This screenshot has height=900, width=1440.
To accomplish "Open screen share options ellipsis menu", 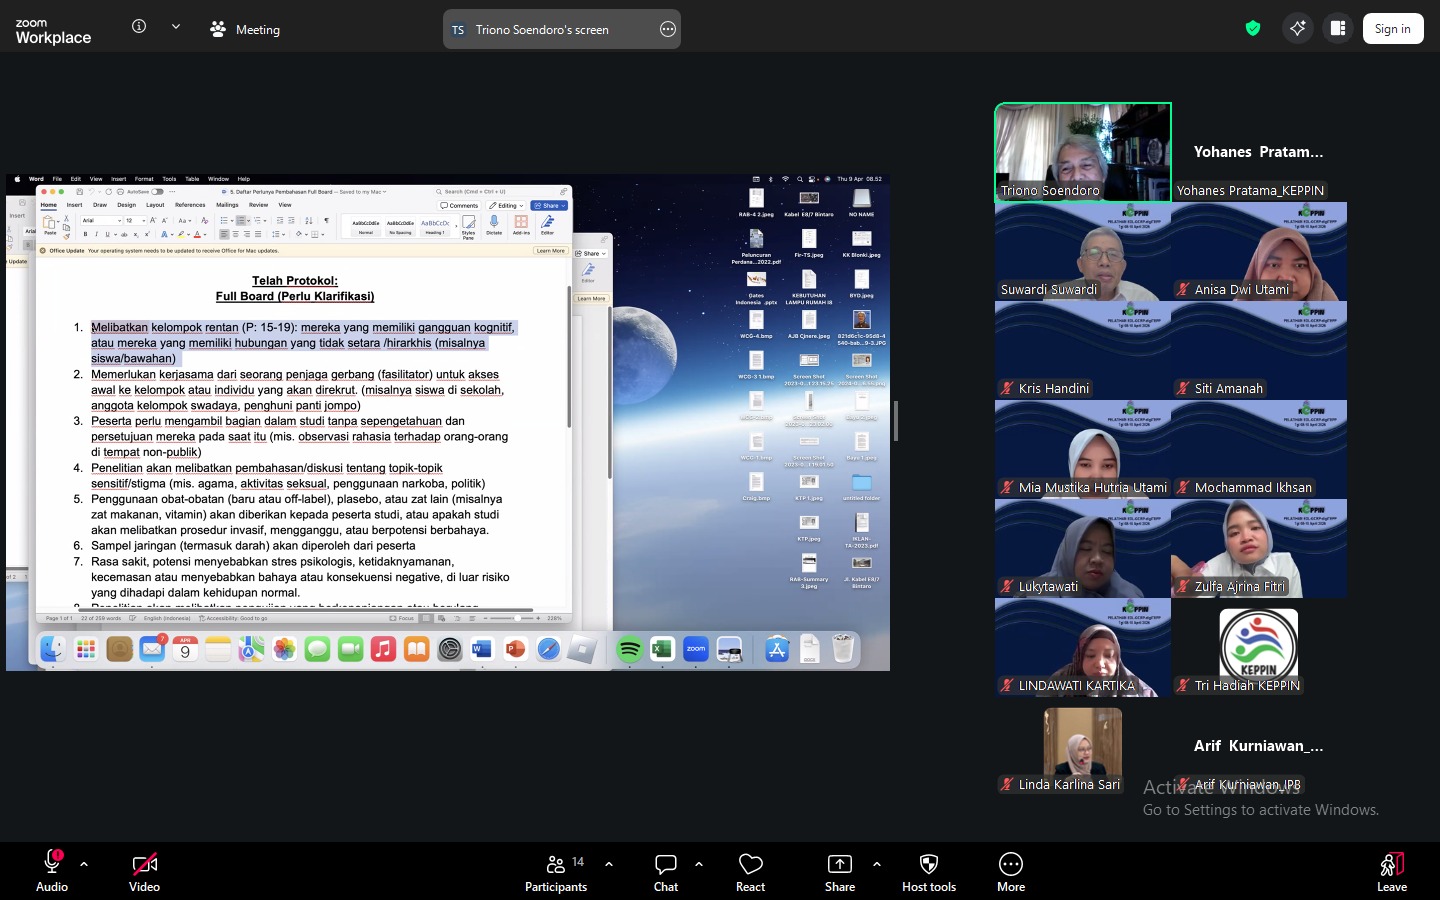I will tap(668, 29).
